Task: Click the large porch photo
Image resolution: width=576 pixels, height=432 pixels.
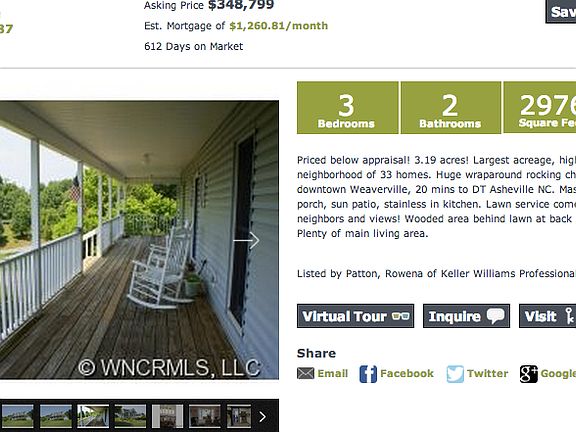Action: tap(139, 240)
